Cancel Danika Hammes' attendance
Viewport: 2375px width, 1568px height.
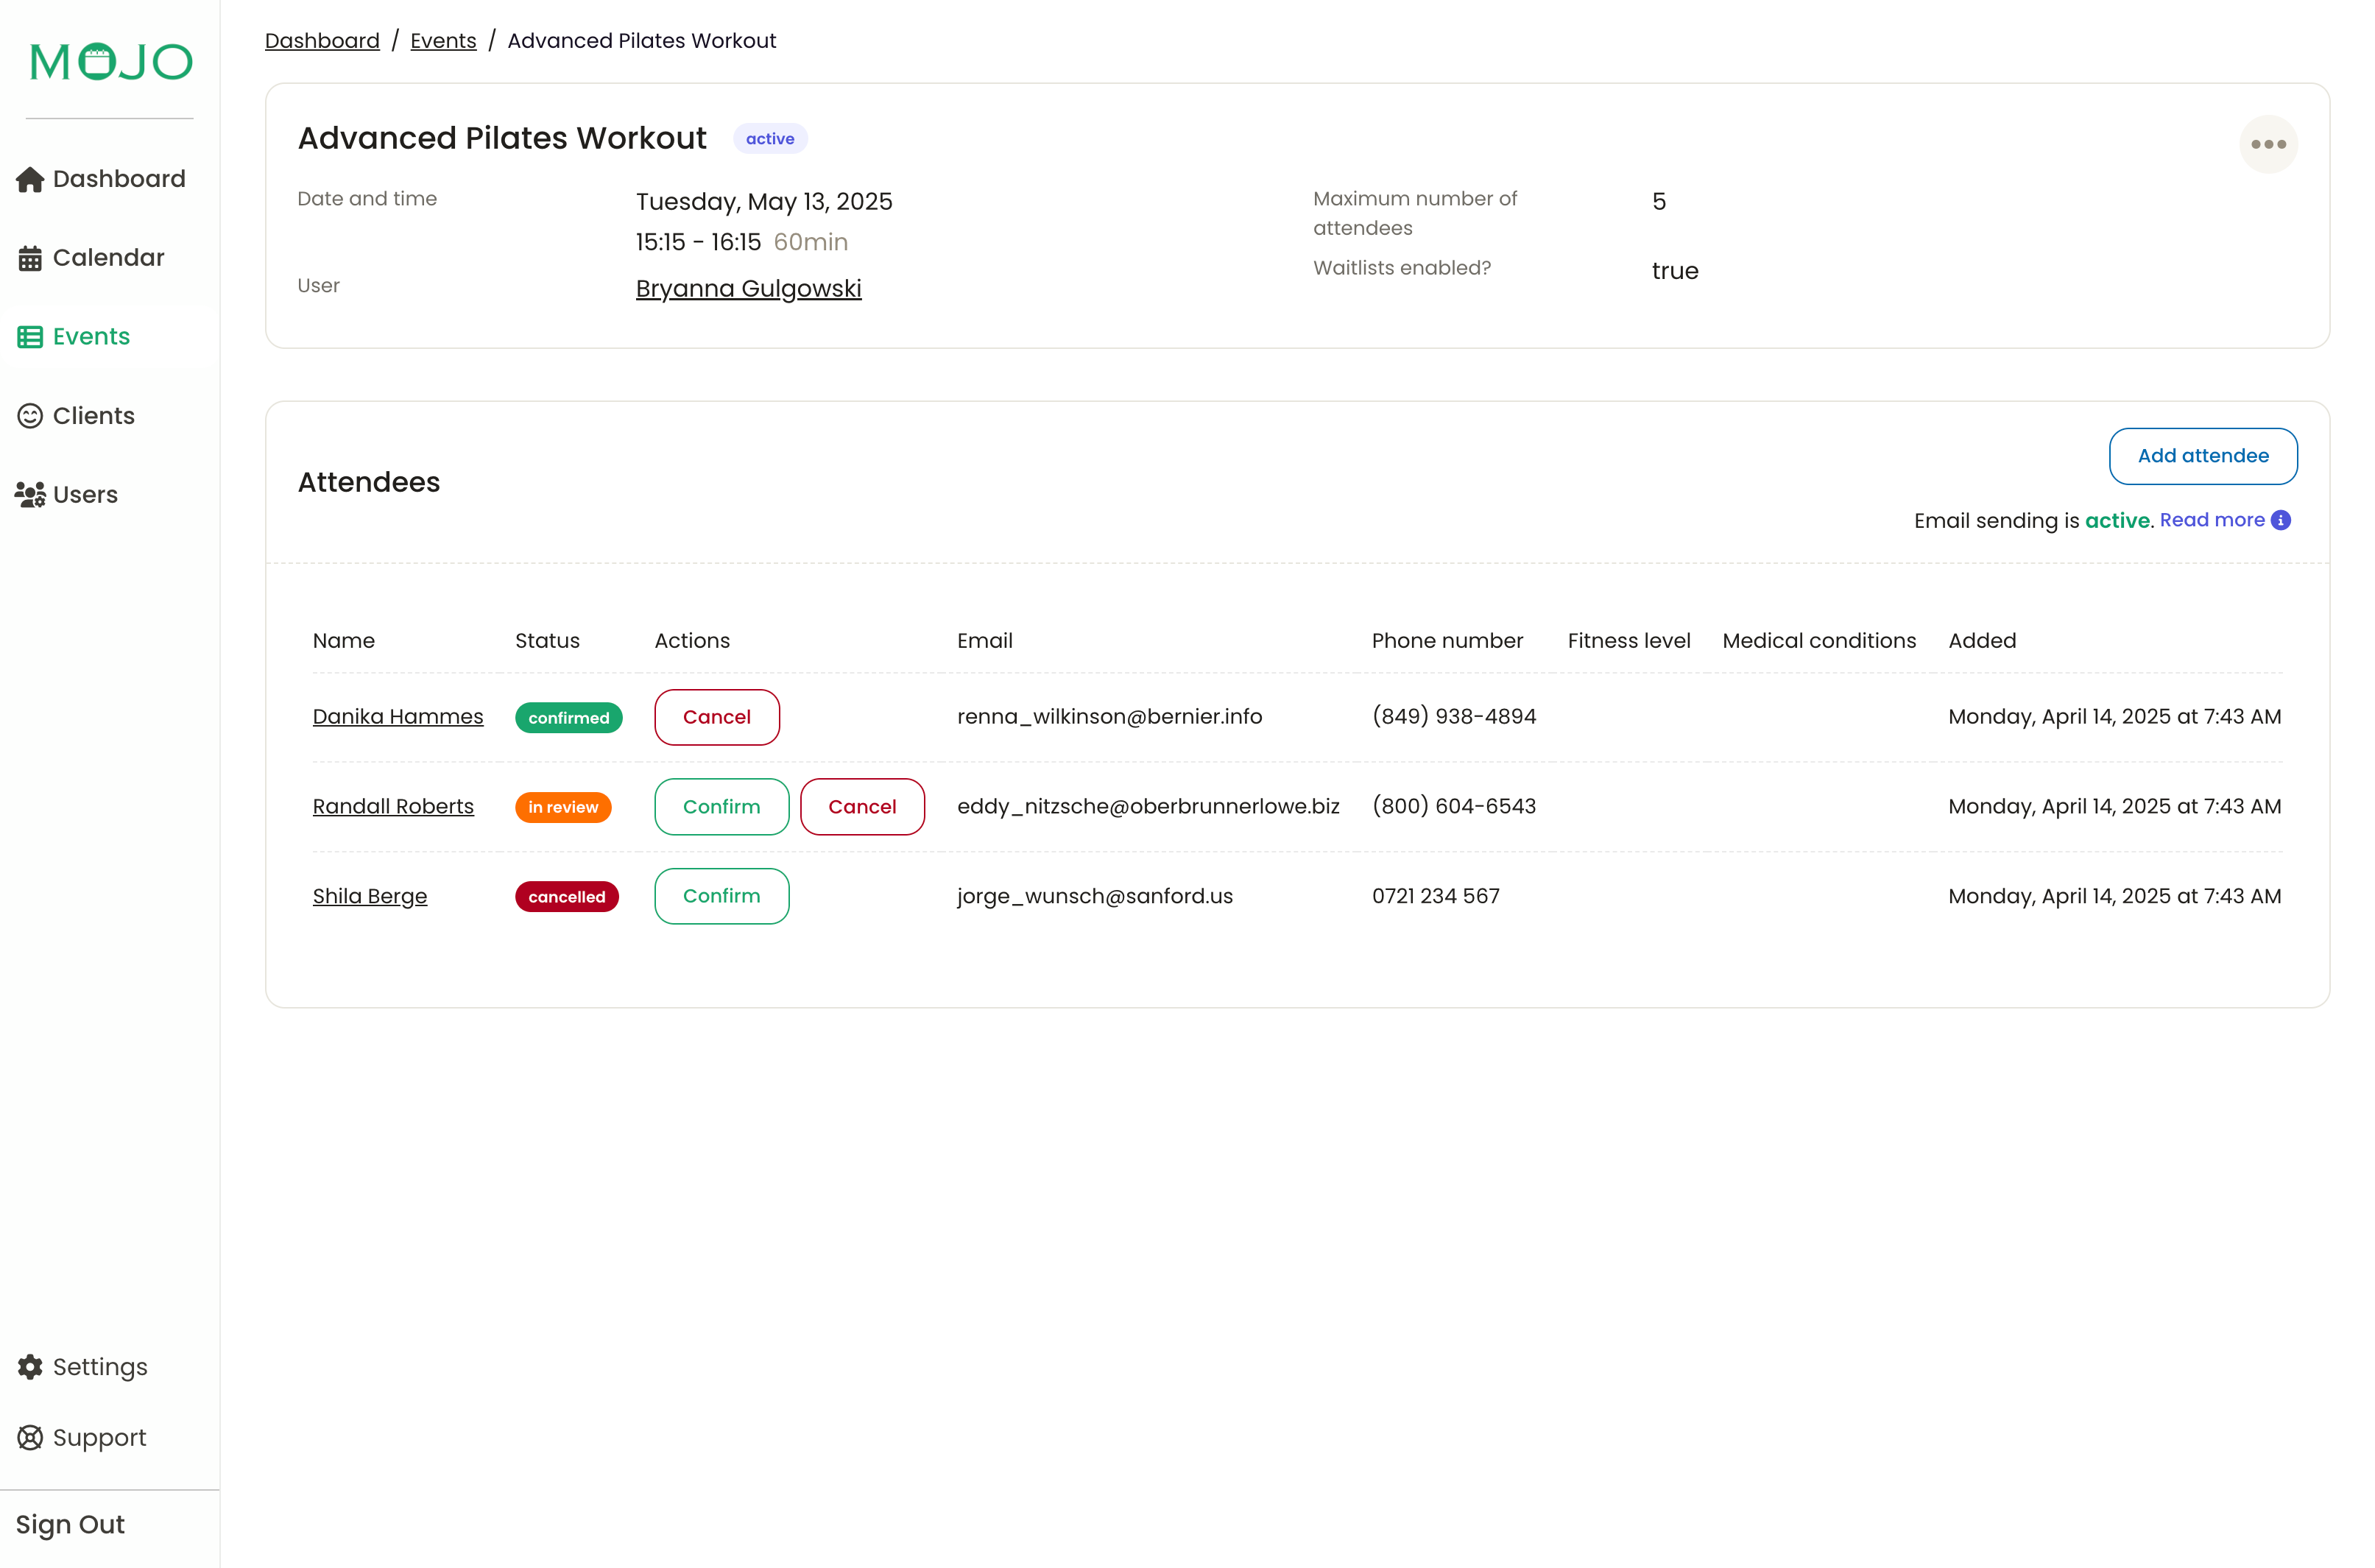tap(716, 717)
